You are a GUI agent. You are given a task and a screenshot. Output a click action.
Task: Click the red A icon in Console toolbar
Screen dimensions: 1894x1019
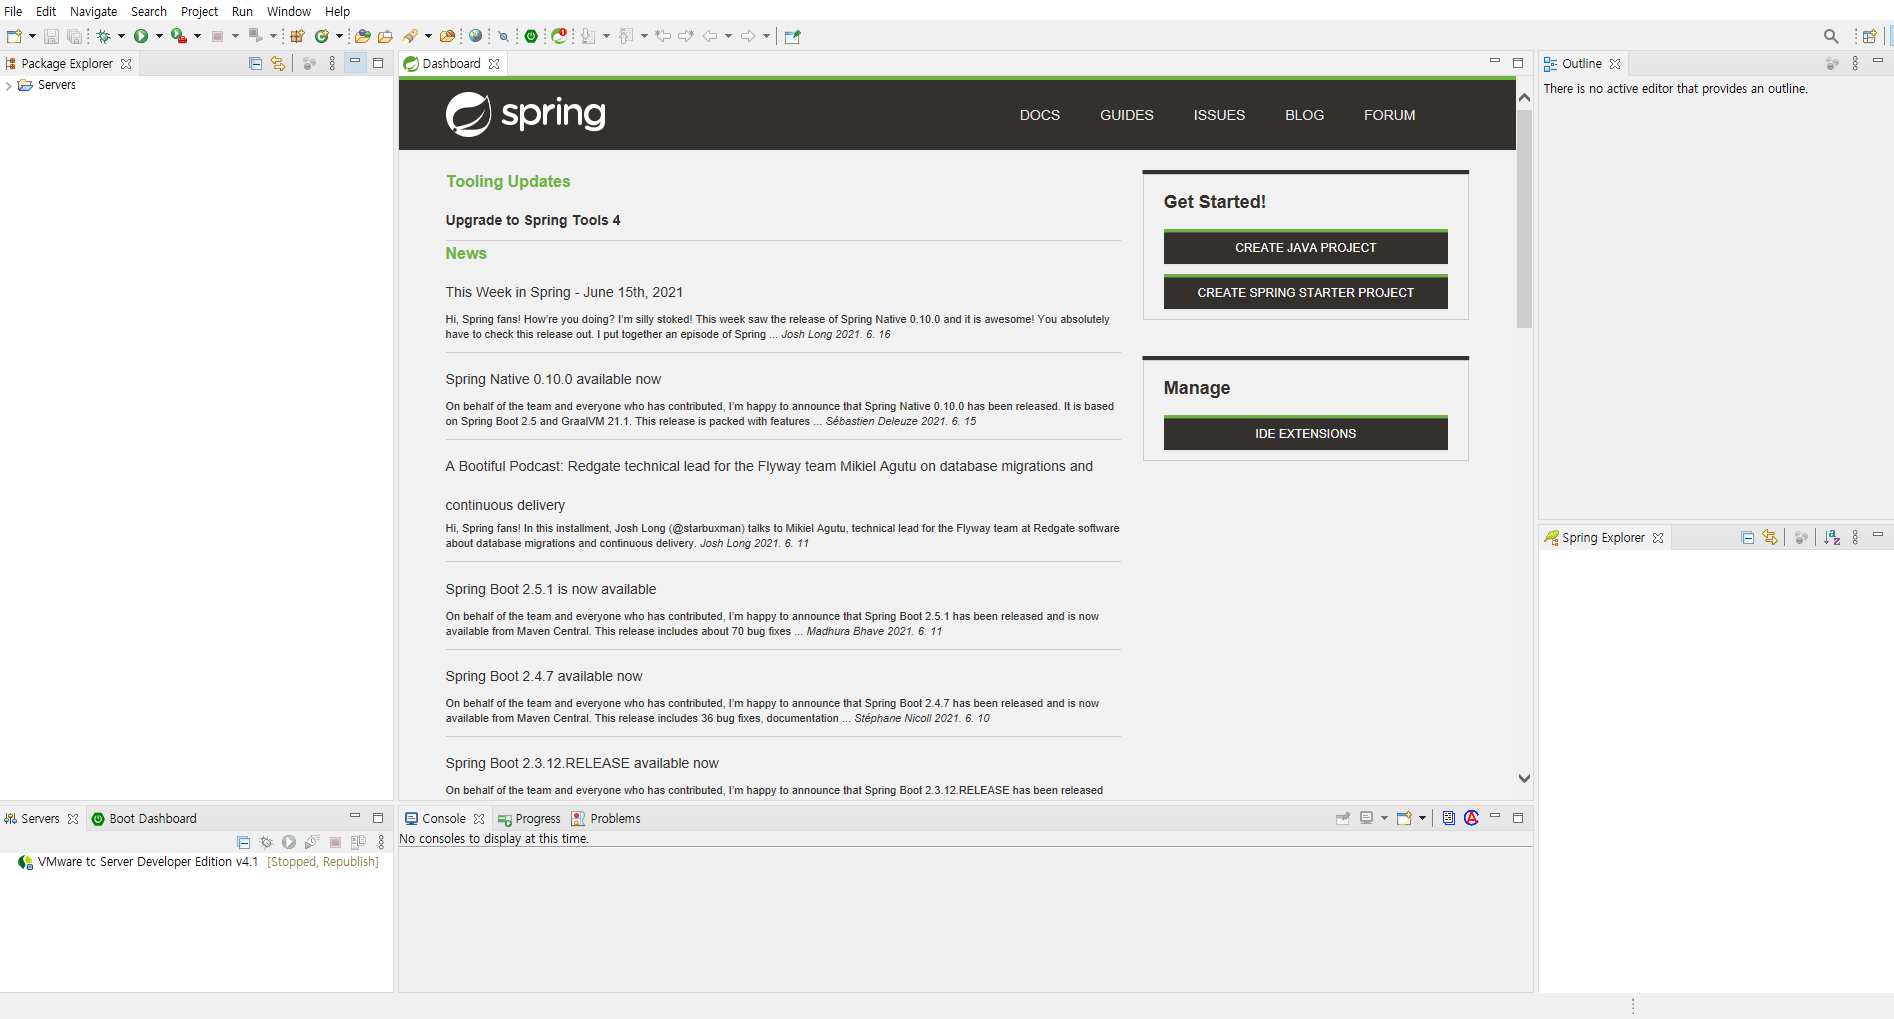[x=1472, y=818]
